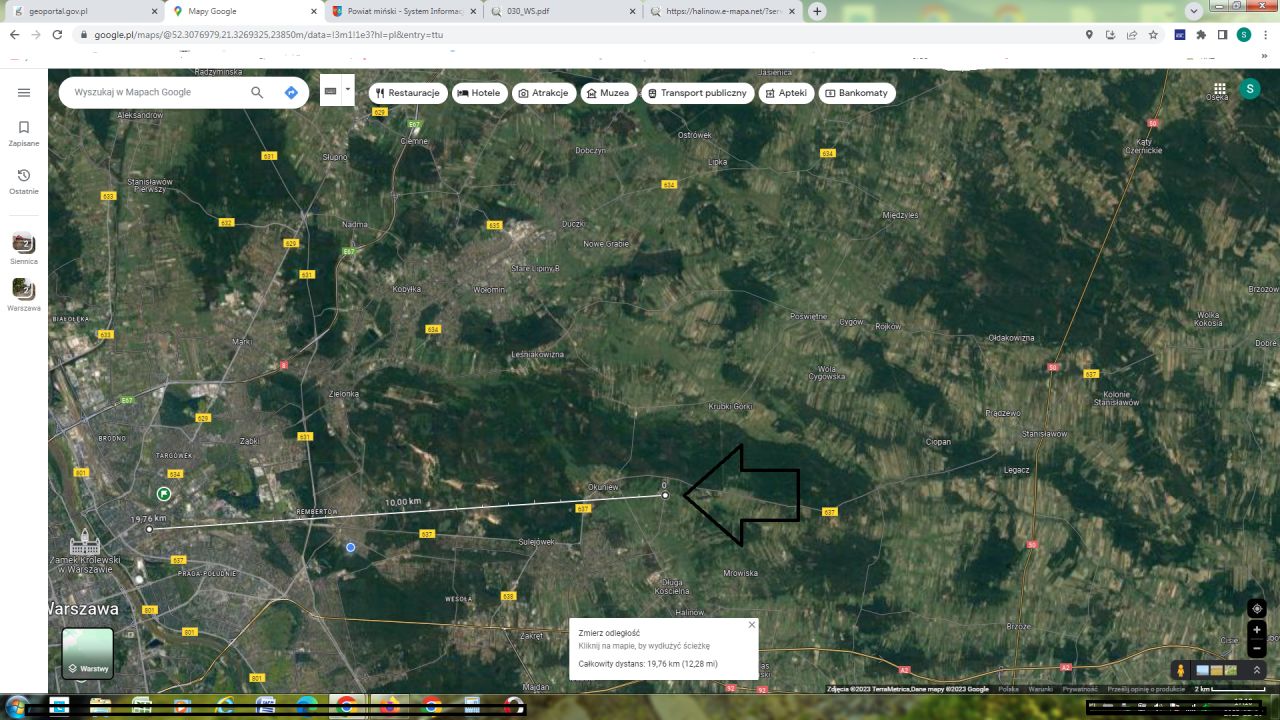Show my location on the map
1280x720 pixels.
tap(1257, 608)
